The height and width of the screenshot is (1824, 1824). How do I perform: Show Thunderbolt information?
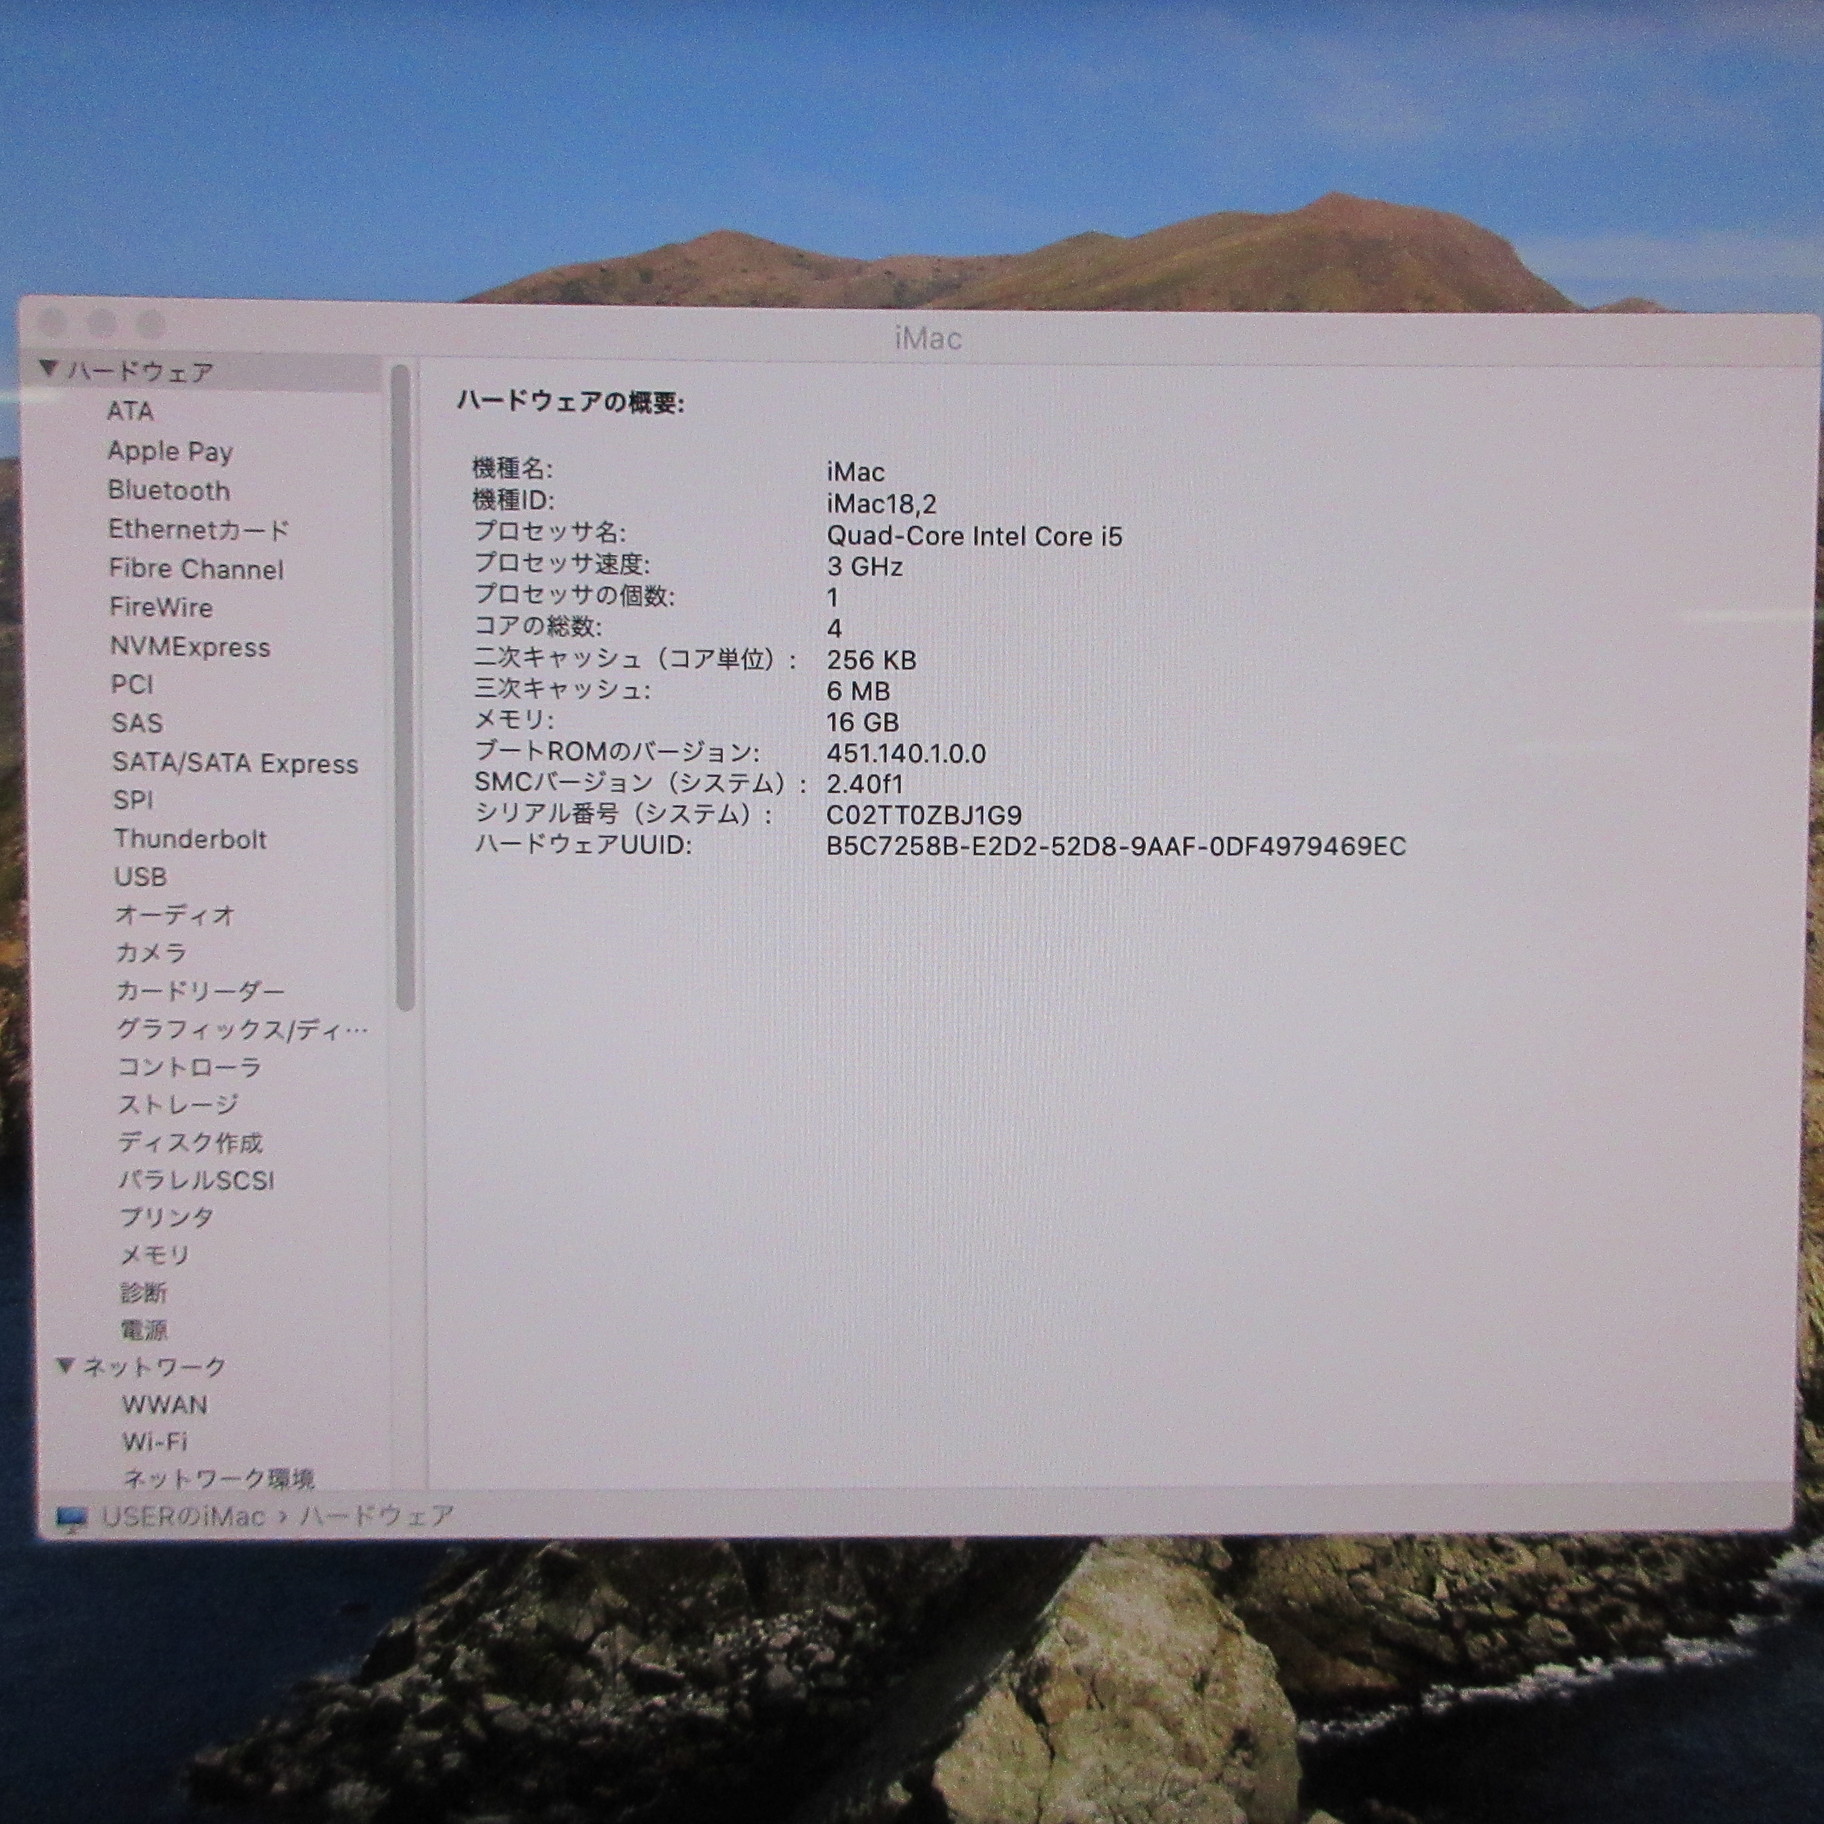coord(190,839)
